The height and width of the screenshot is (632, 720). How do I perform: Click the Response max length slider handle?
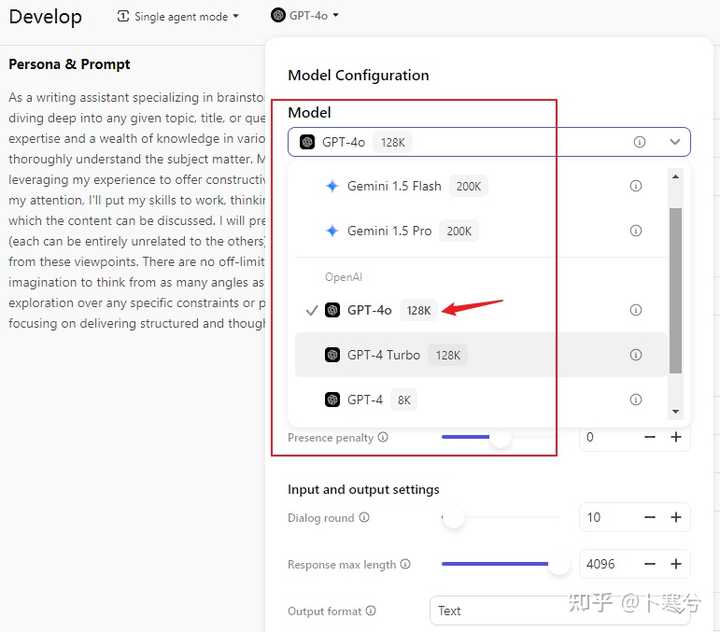tap(559, 565)
